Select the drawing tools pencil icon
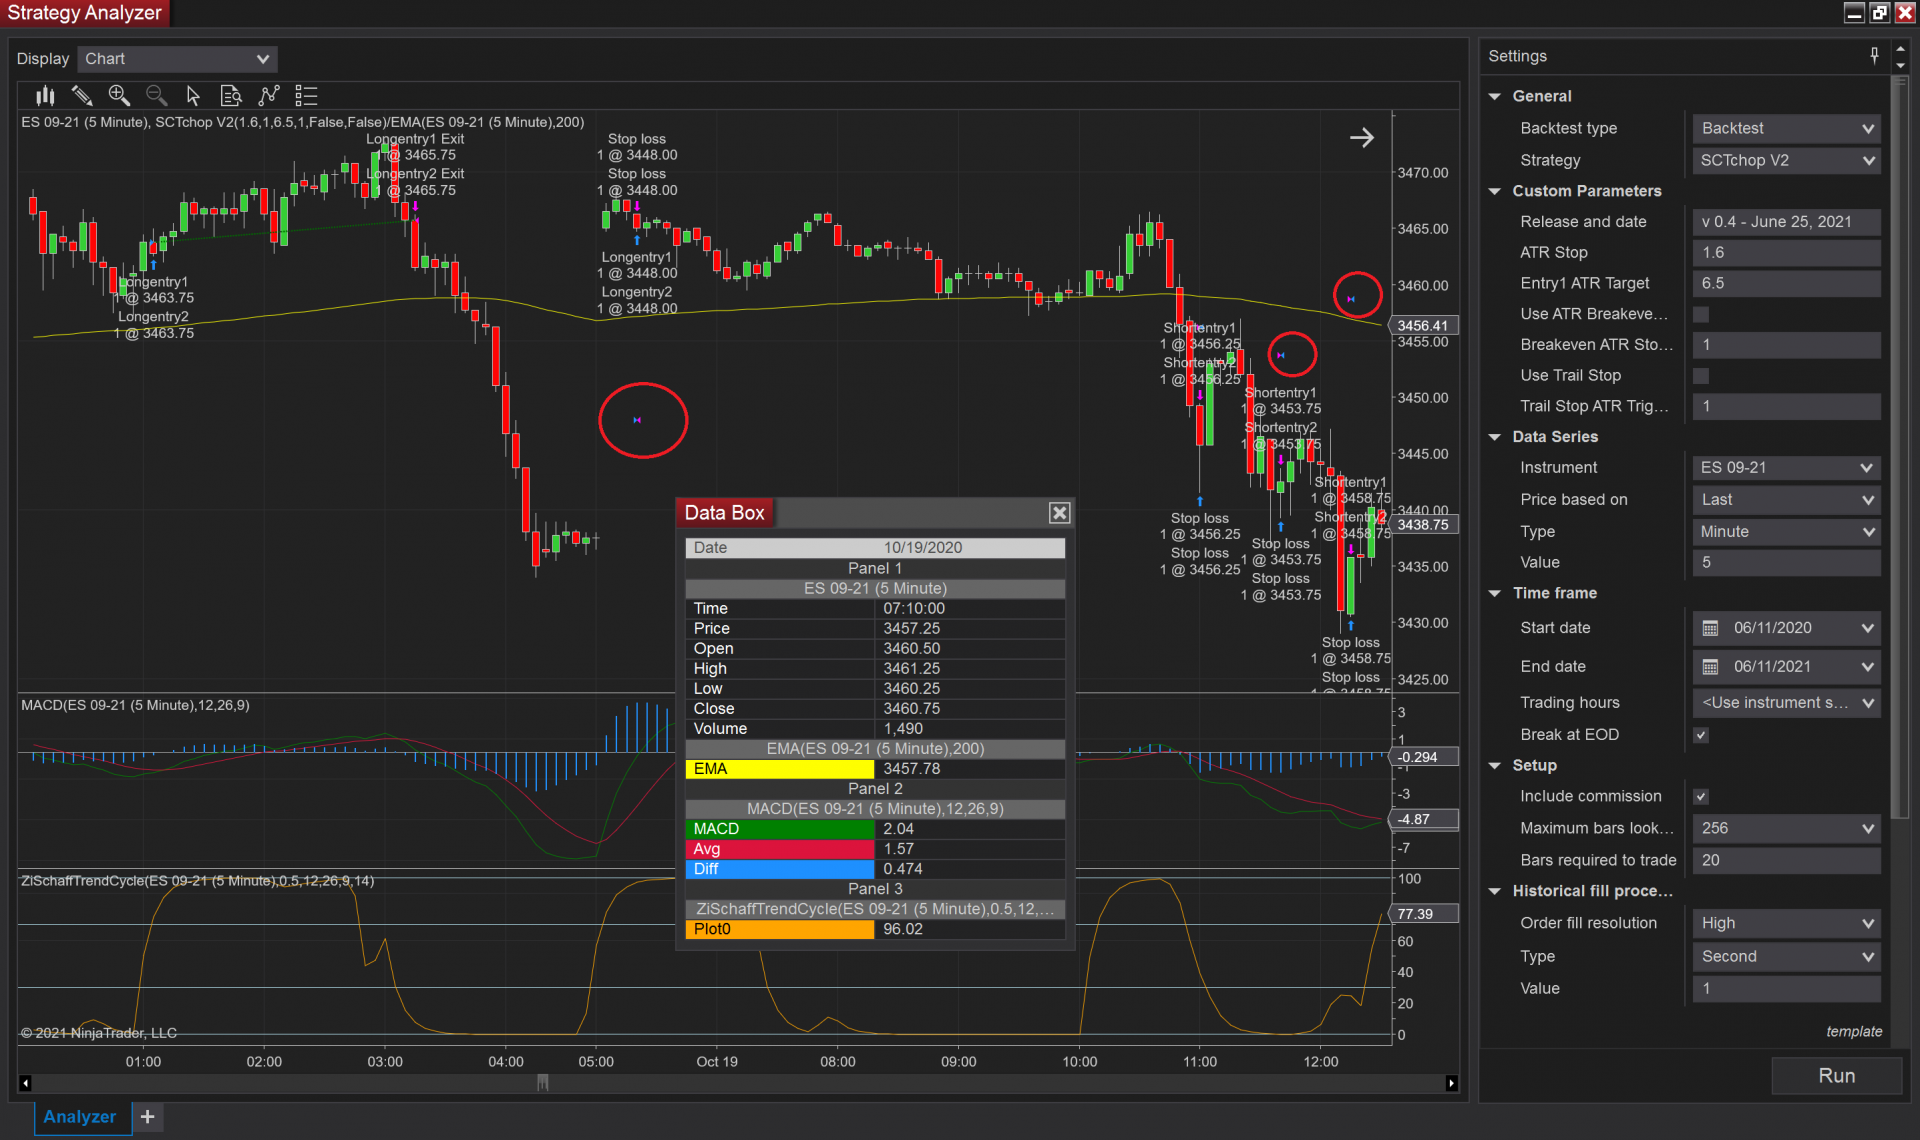The height and width of the screenshot is (1140, 1920). tap(82, 96)
